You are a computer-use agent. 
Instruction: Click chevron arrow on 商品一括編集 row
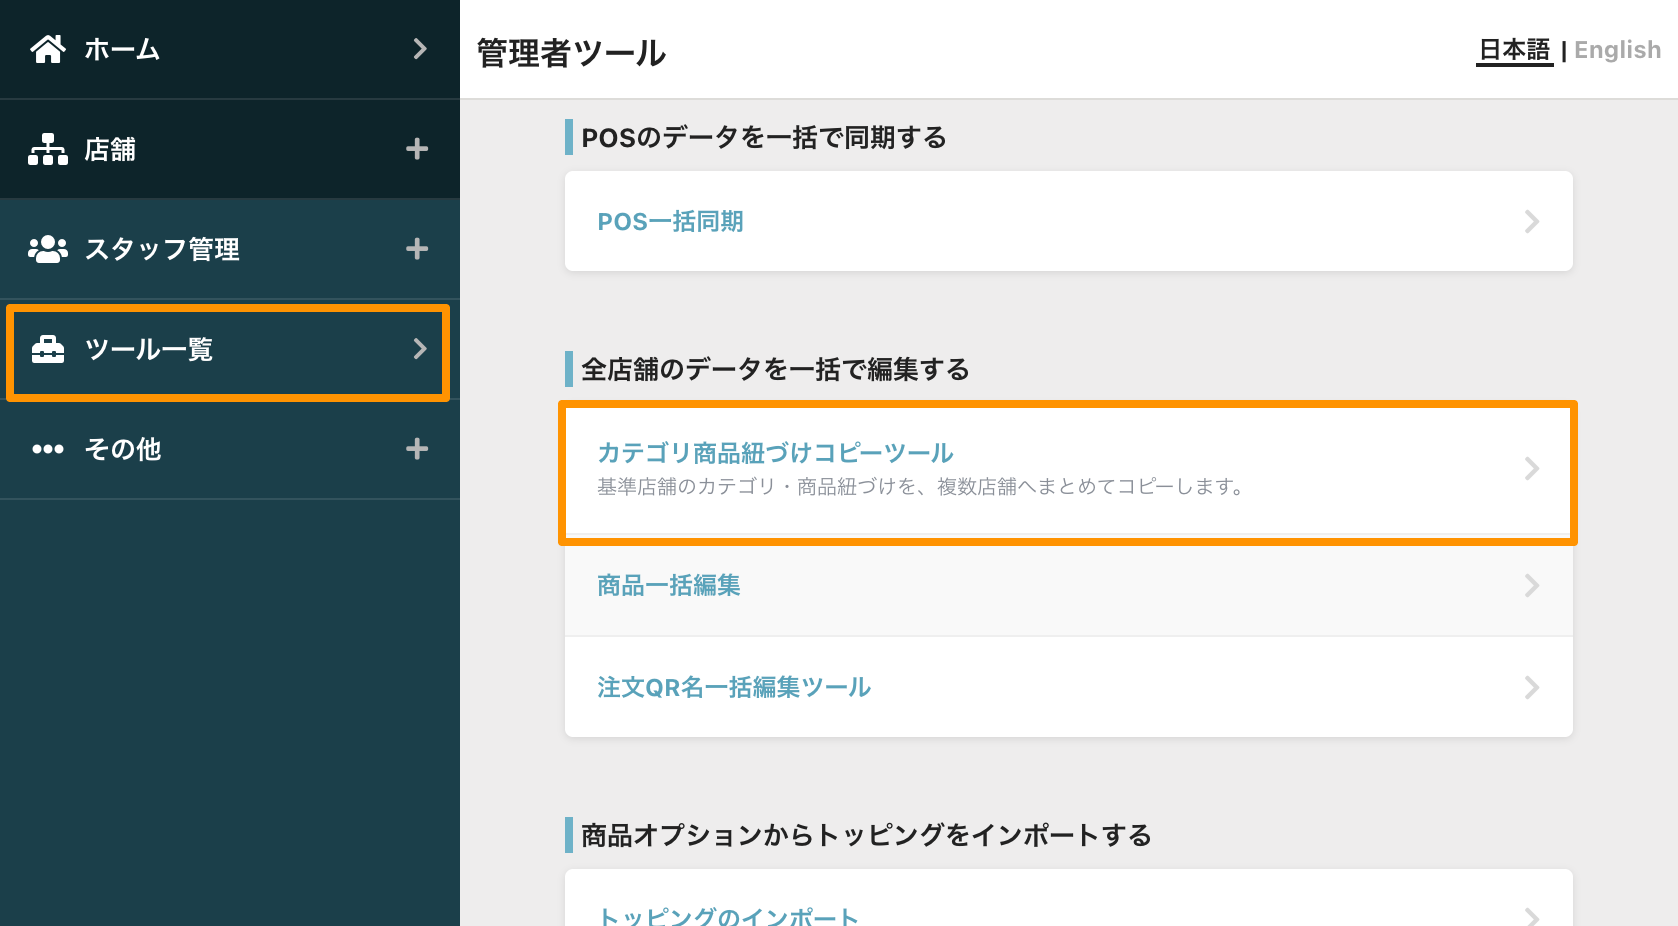(x=1531, y=585)
